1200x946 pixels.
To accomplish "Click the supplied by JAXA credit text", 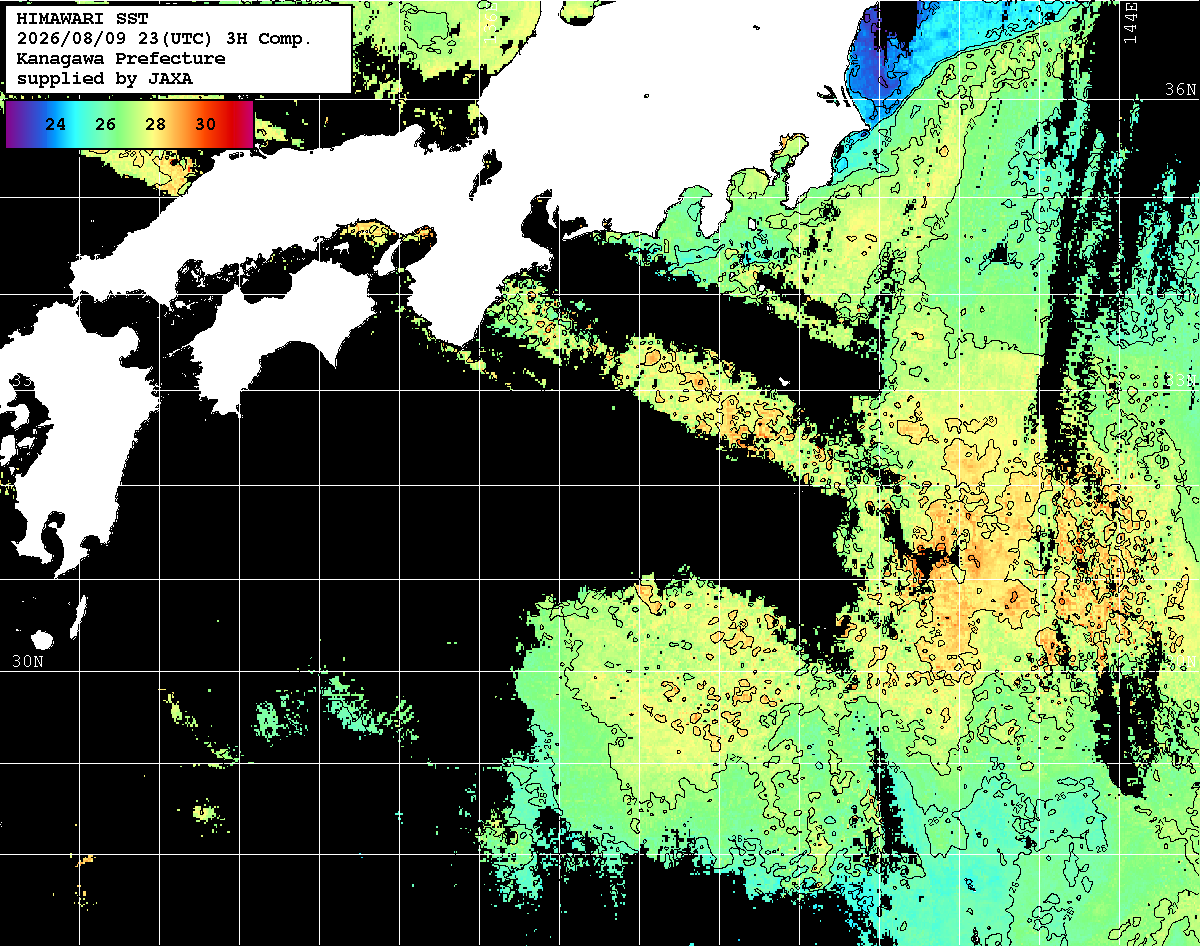I will [x=105, y=77].
